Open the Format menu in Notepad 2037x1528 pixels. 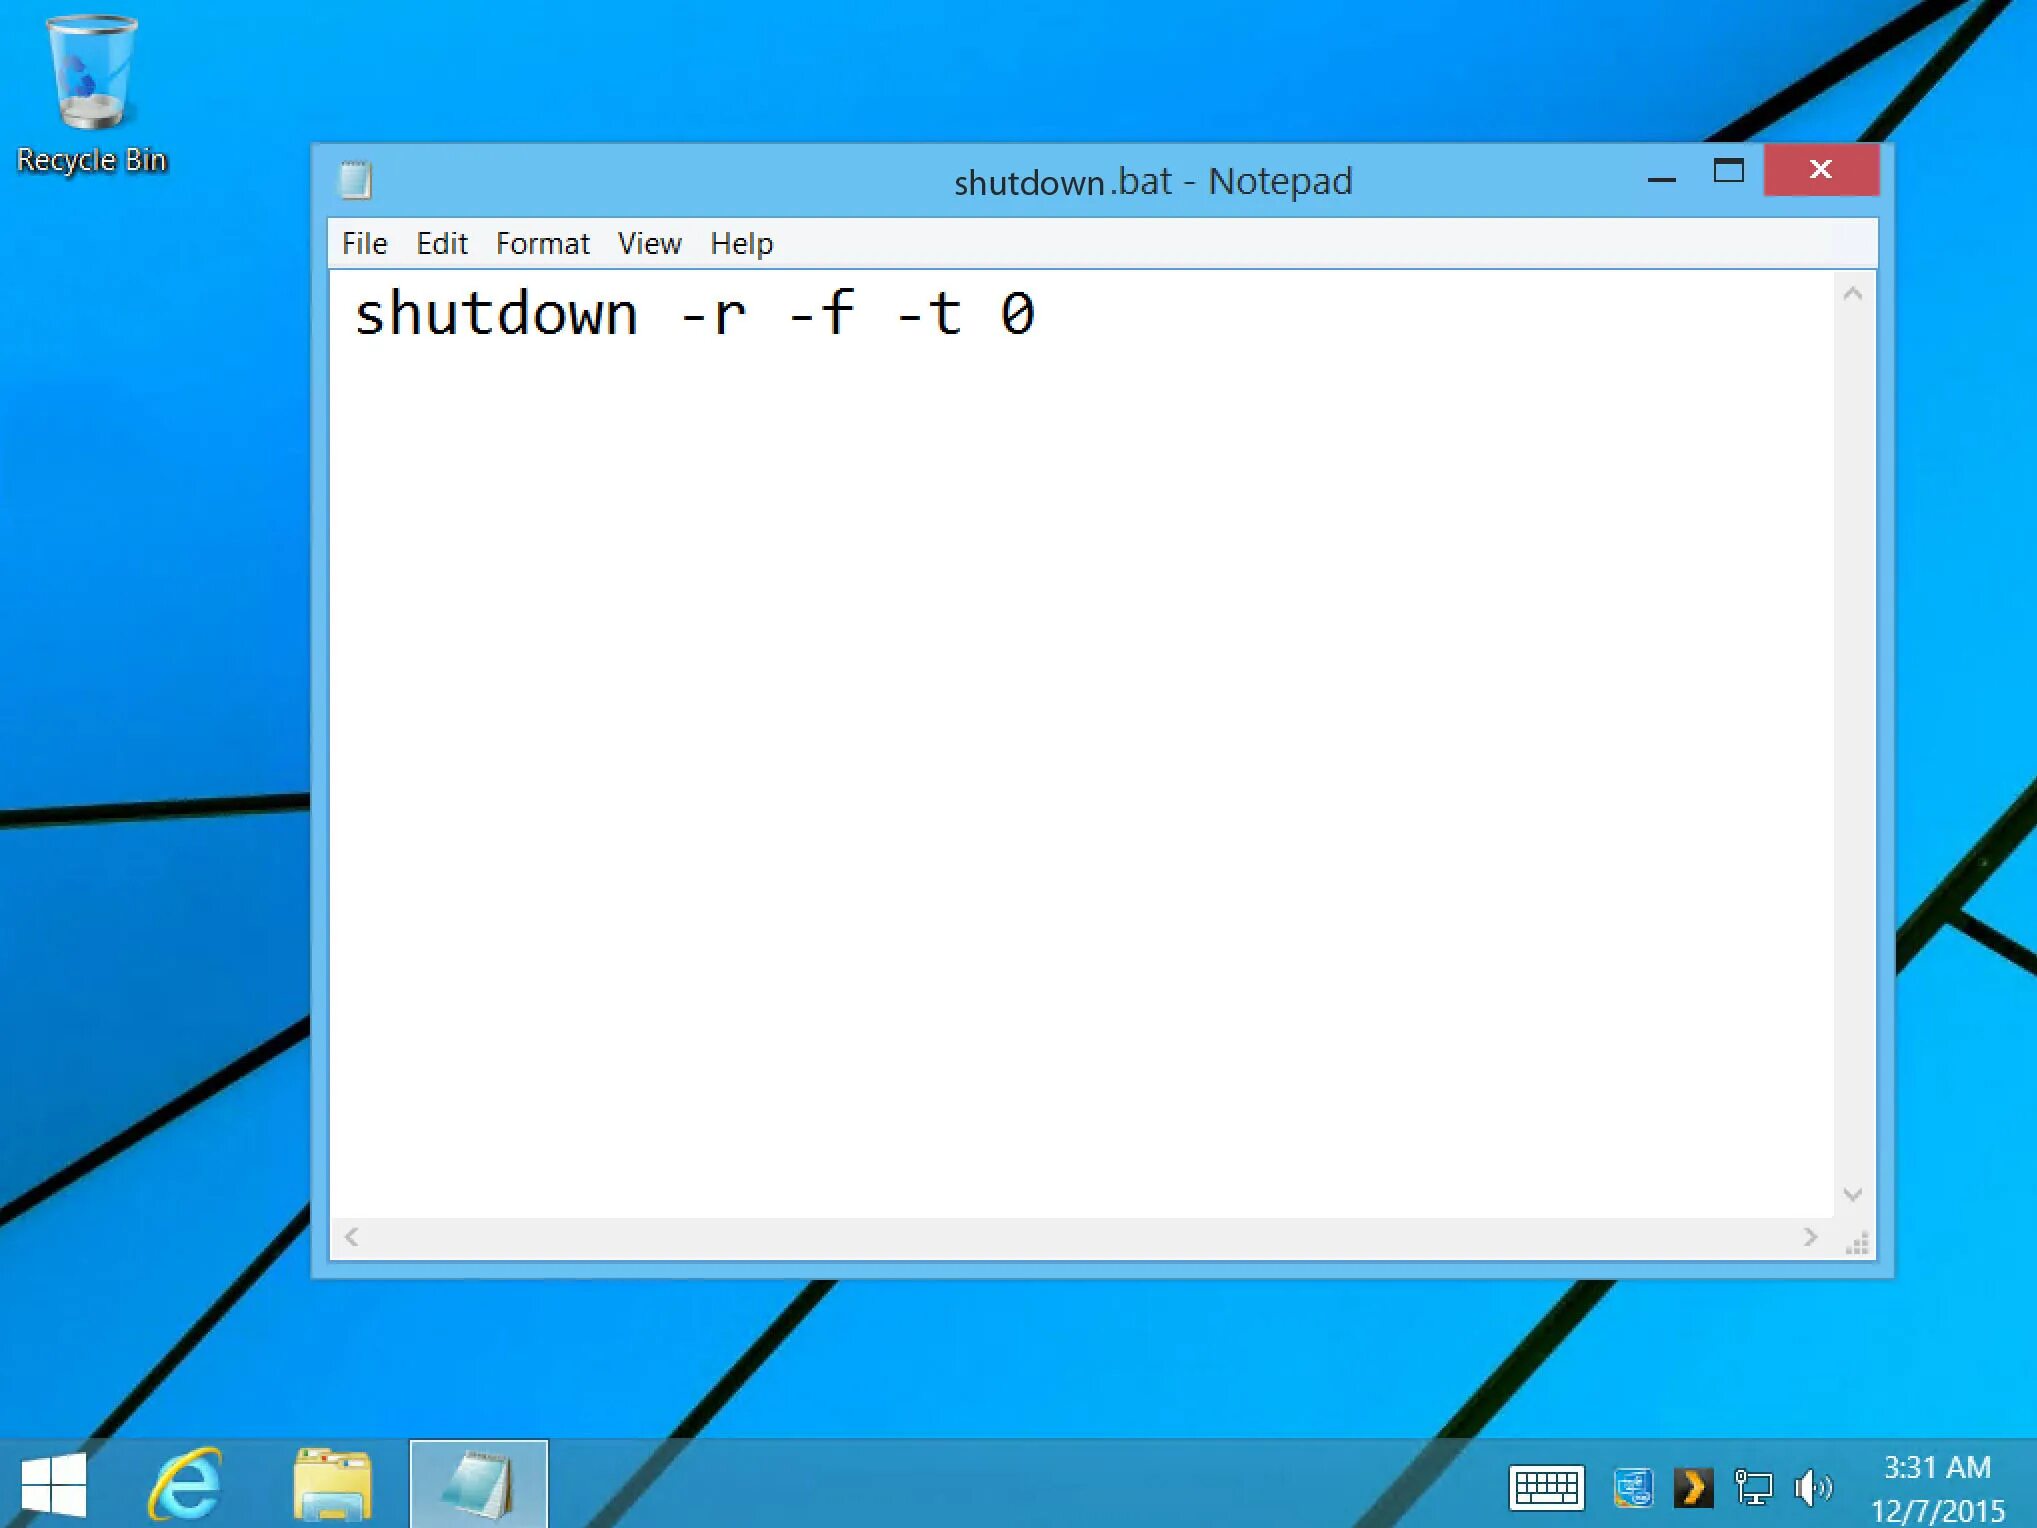point(543,242)
